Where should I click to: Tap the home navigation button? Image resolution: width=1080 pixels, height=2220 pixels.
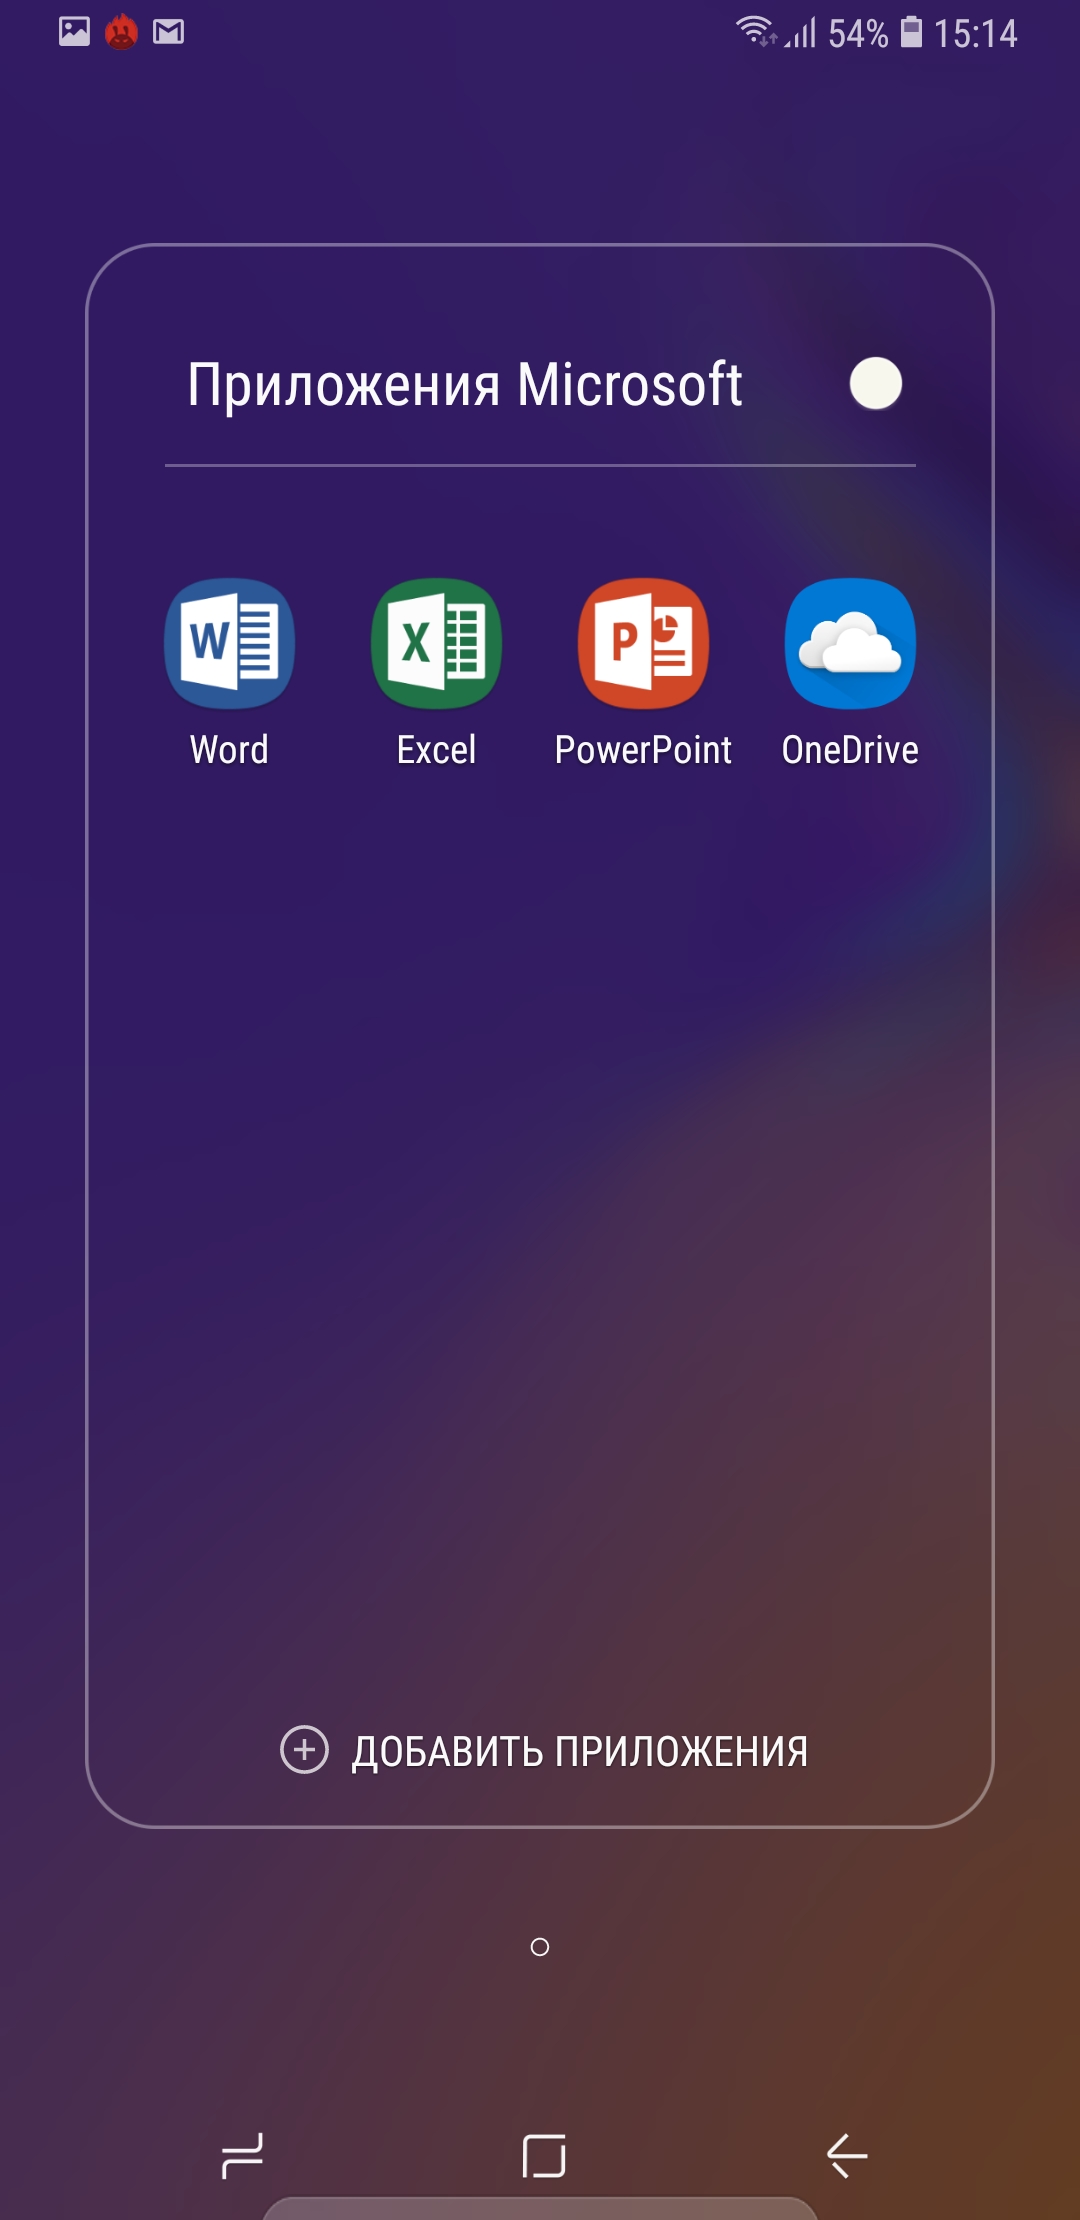tap(544, 2155)
